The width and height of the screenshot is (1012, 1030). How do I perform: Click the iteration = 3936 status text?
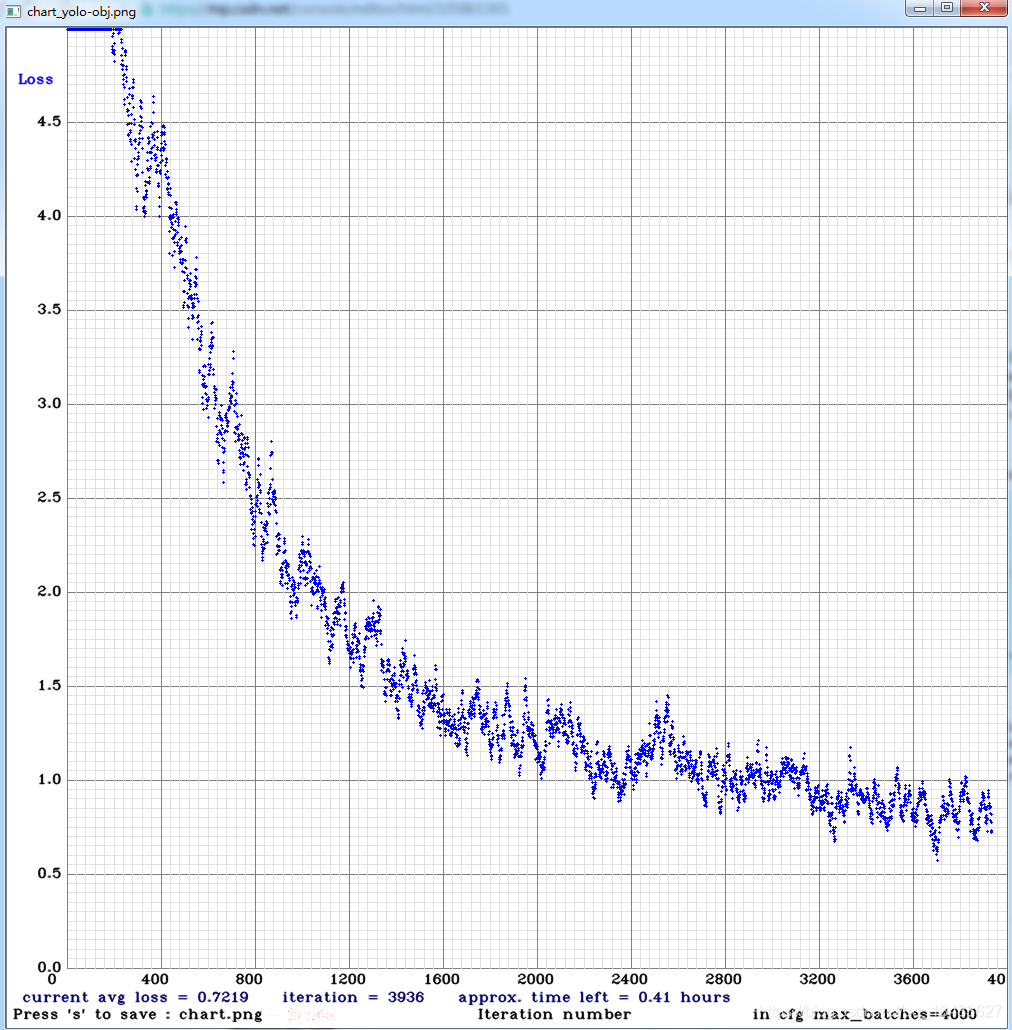(x=353, y=997)
